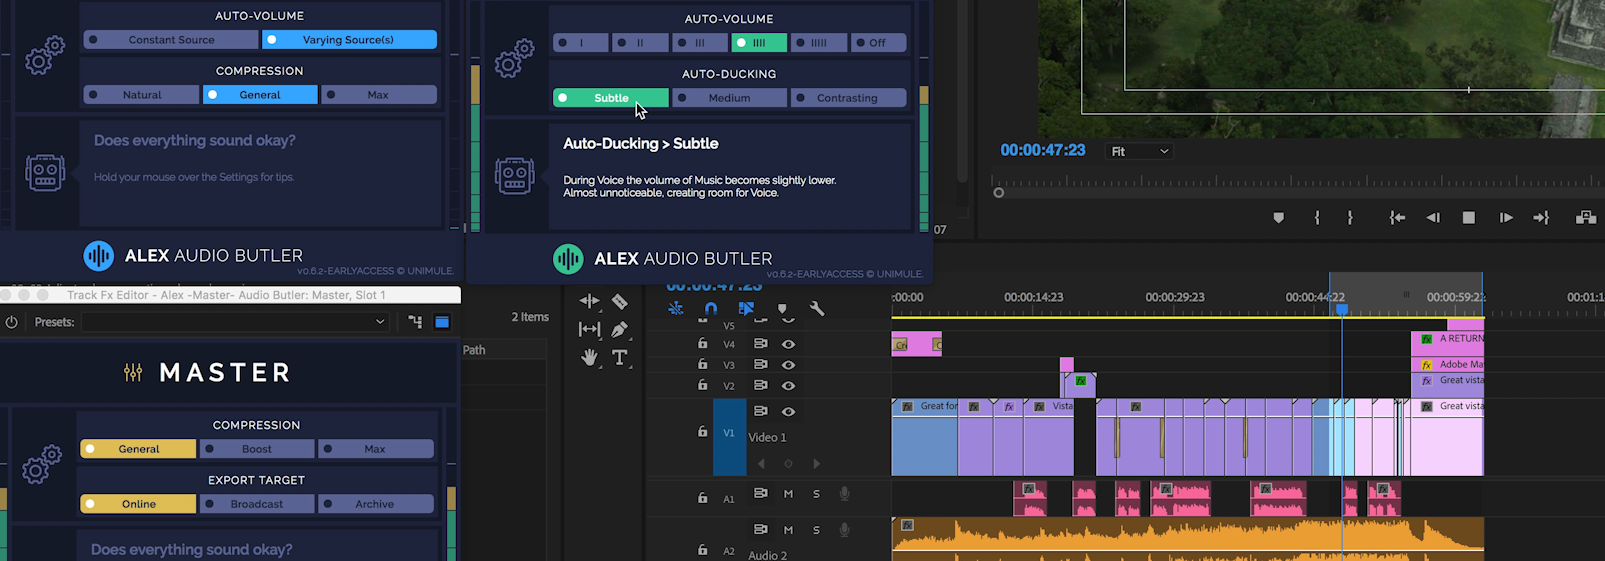
Task: Select Boost compression in Master
Action: pyautogui.click(x=257, y=449)
